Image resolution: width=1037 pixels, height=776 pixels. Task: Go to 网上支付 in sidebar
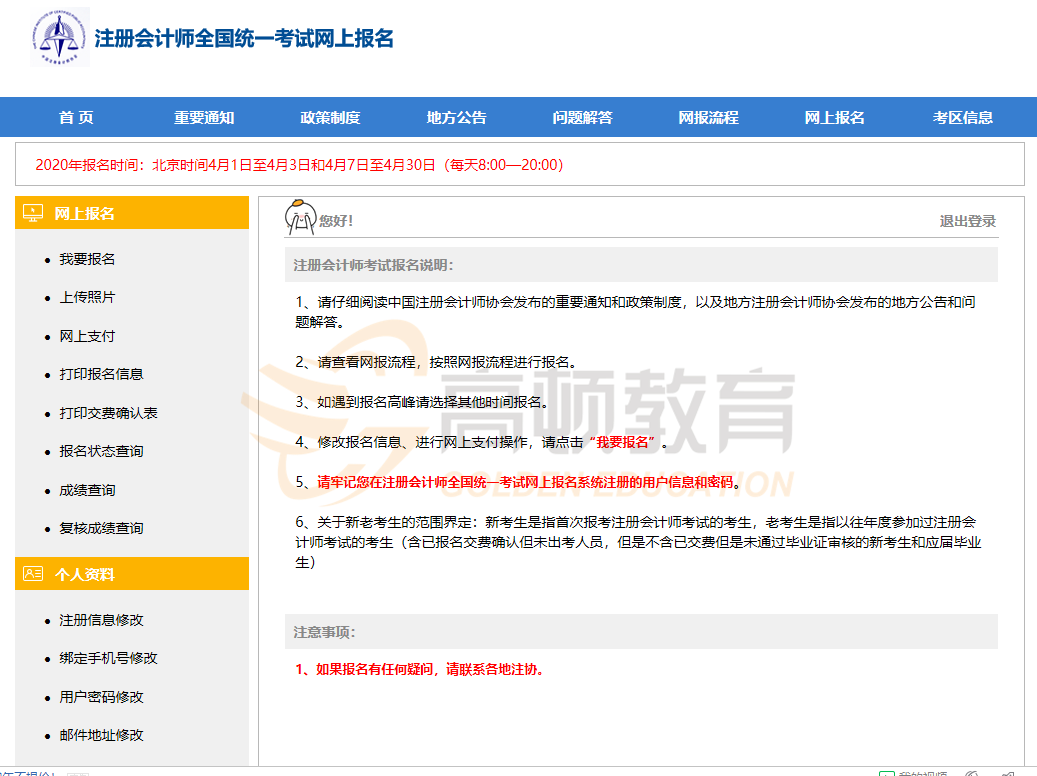[87, 336]
